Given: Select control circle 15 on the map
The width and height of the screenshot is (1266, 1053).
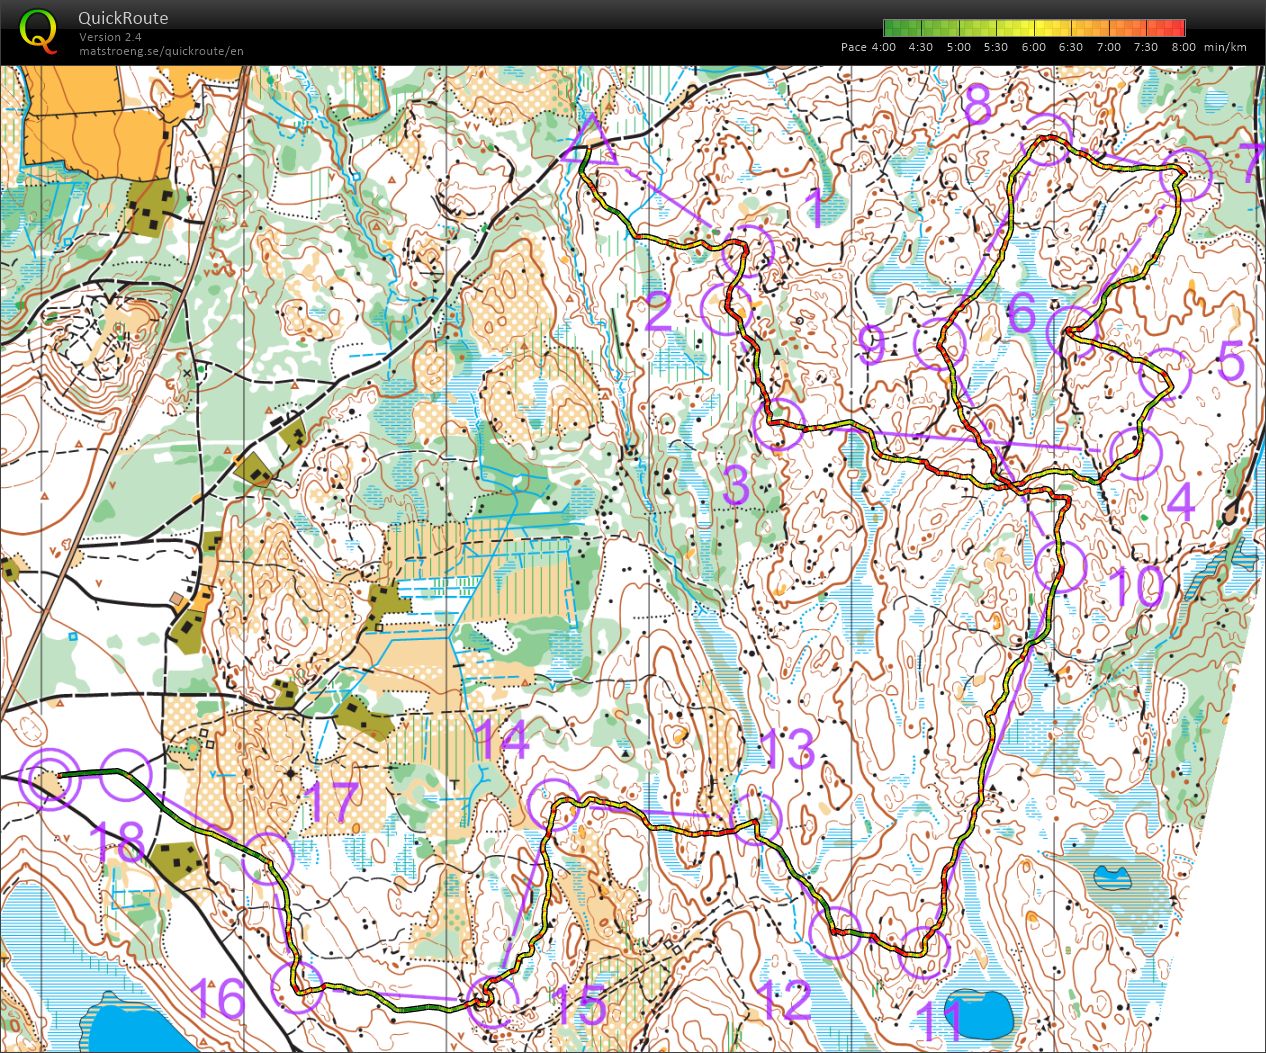Looking at the screenshot, I should [x=493, y=1001].
